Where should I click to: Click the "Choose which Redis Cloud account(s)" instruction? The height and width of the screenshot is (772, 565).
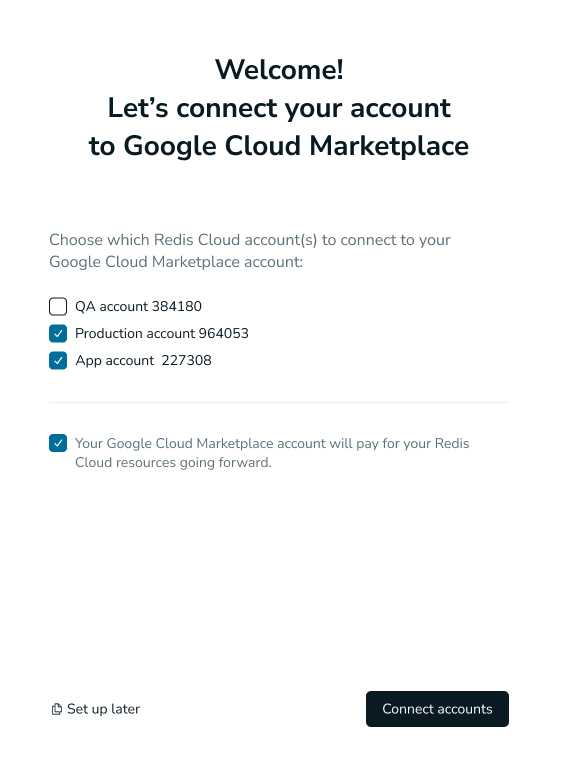(250, 240)
